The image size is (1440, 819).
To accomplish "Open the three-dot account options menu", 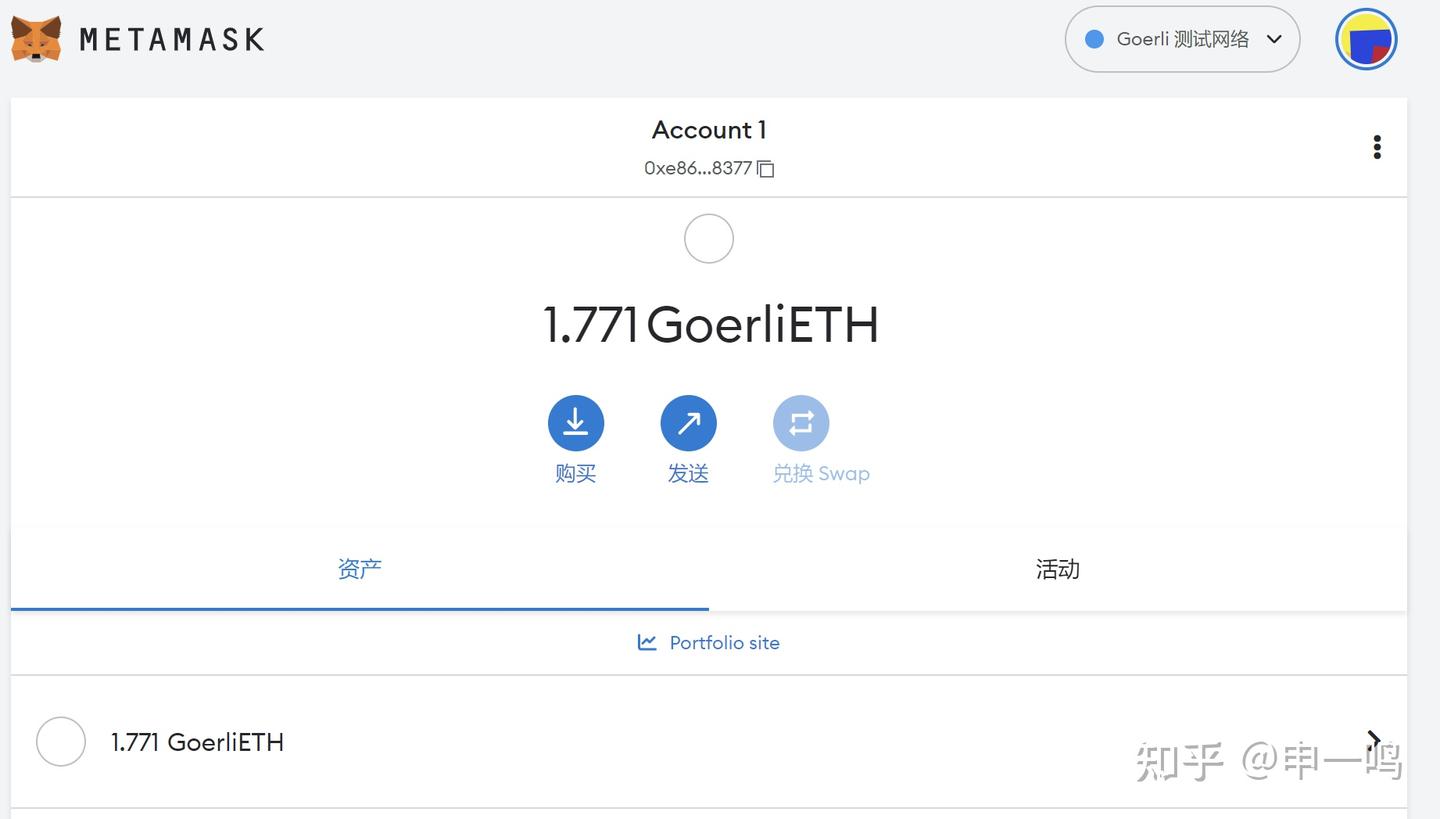I will 1377,147.
